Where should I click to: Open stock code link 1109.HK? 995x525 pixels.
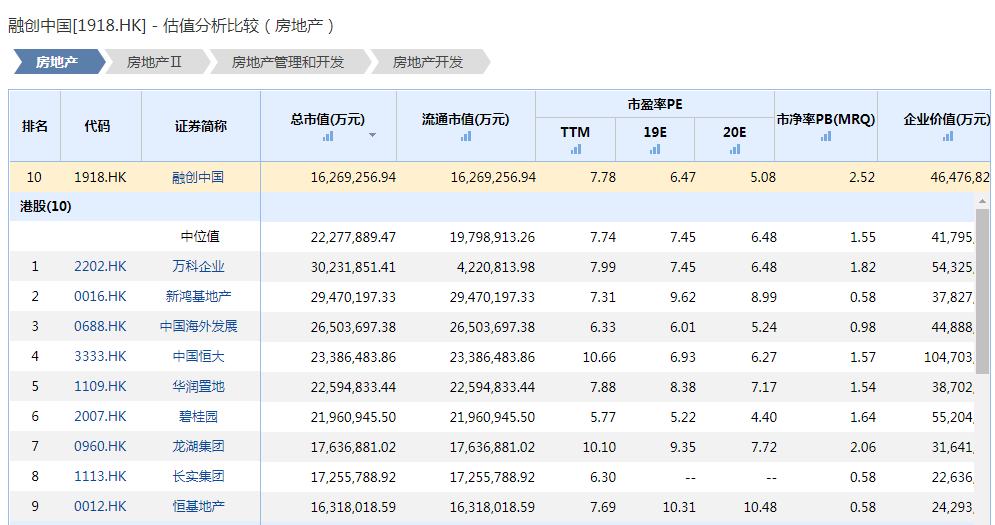(x=100, y=386)
